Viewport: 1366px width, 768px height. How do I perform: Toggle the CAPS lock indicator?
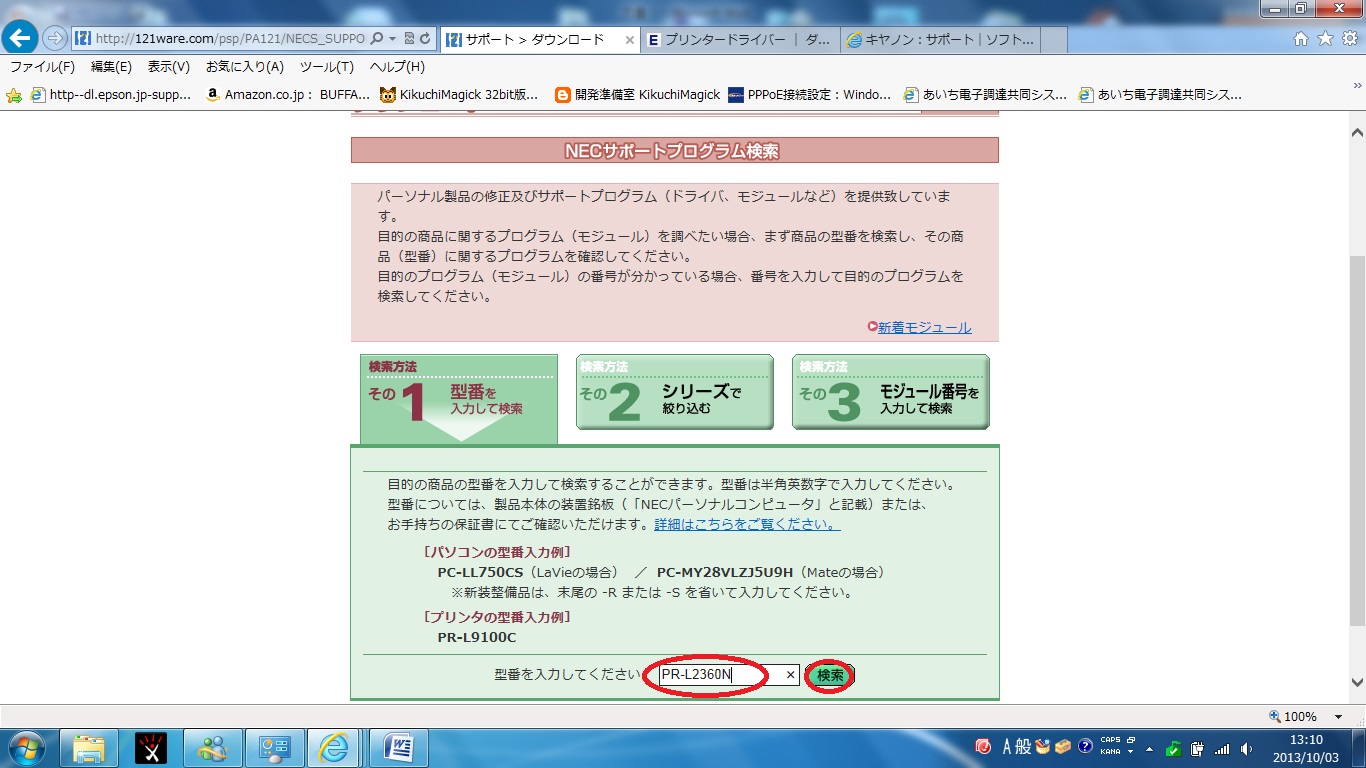[x=1109, y=741]
